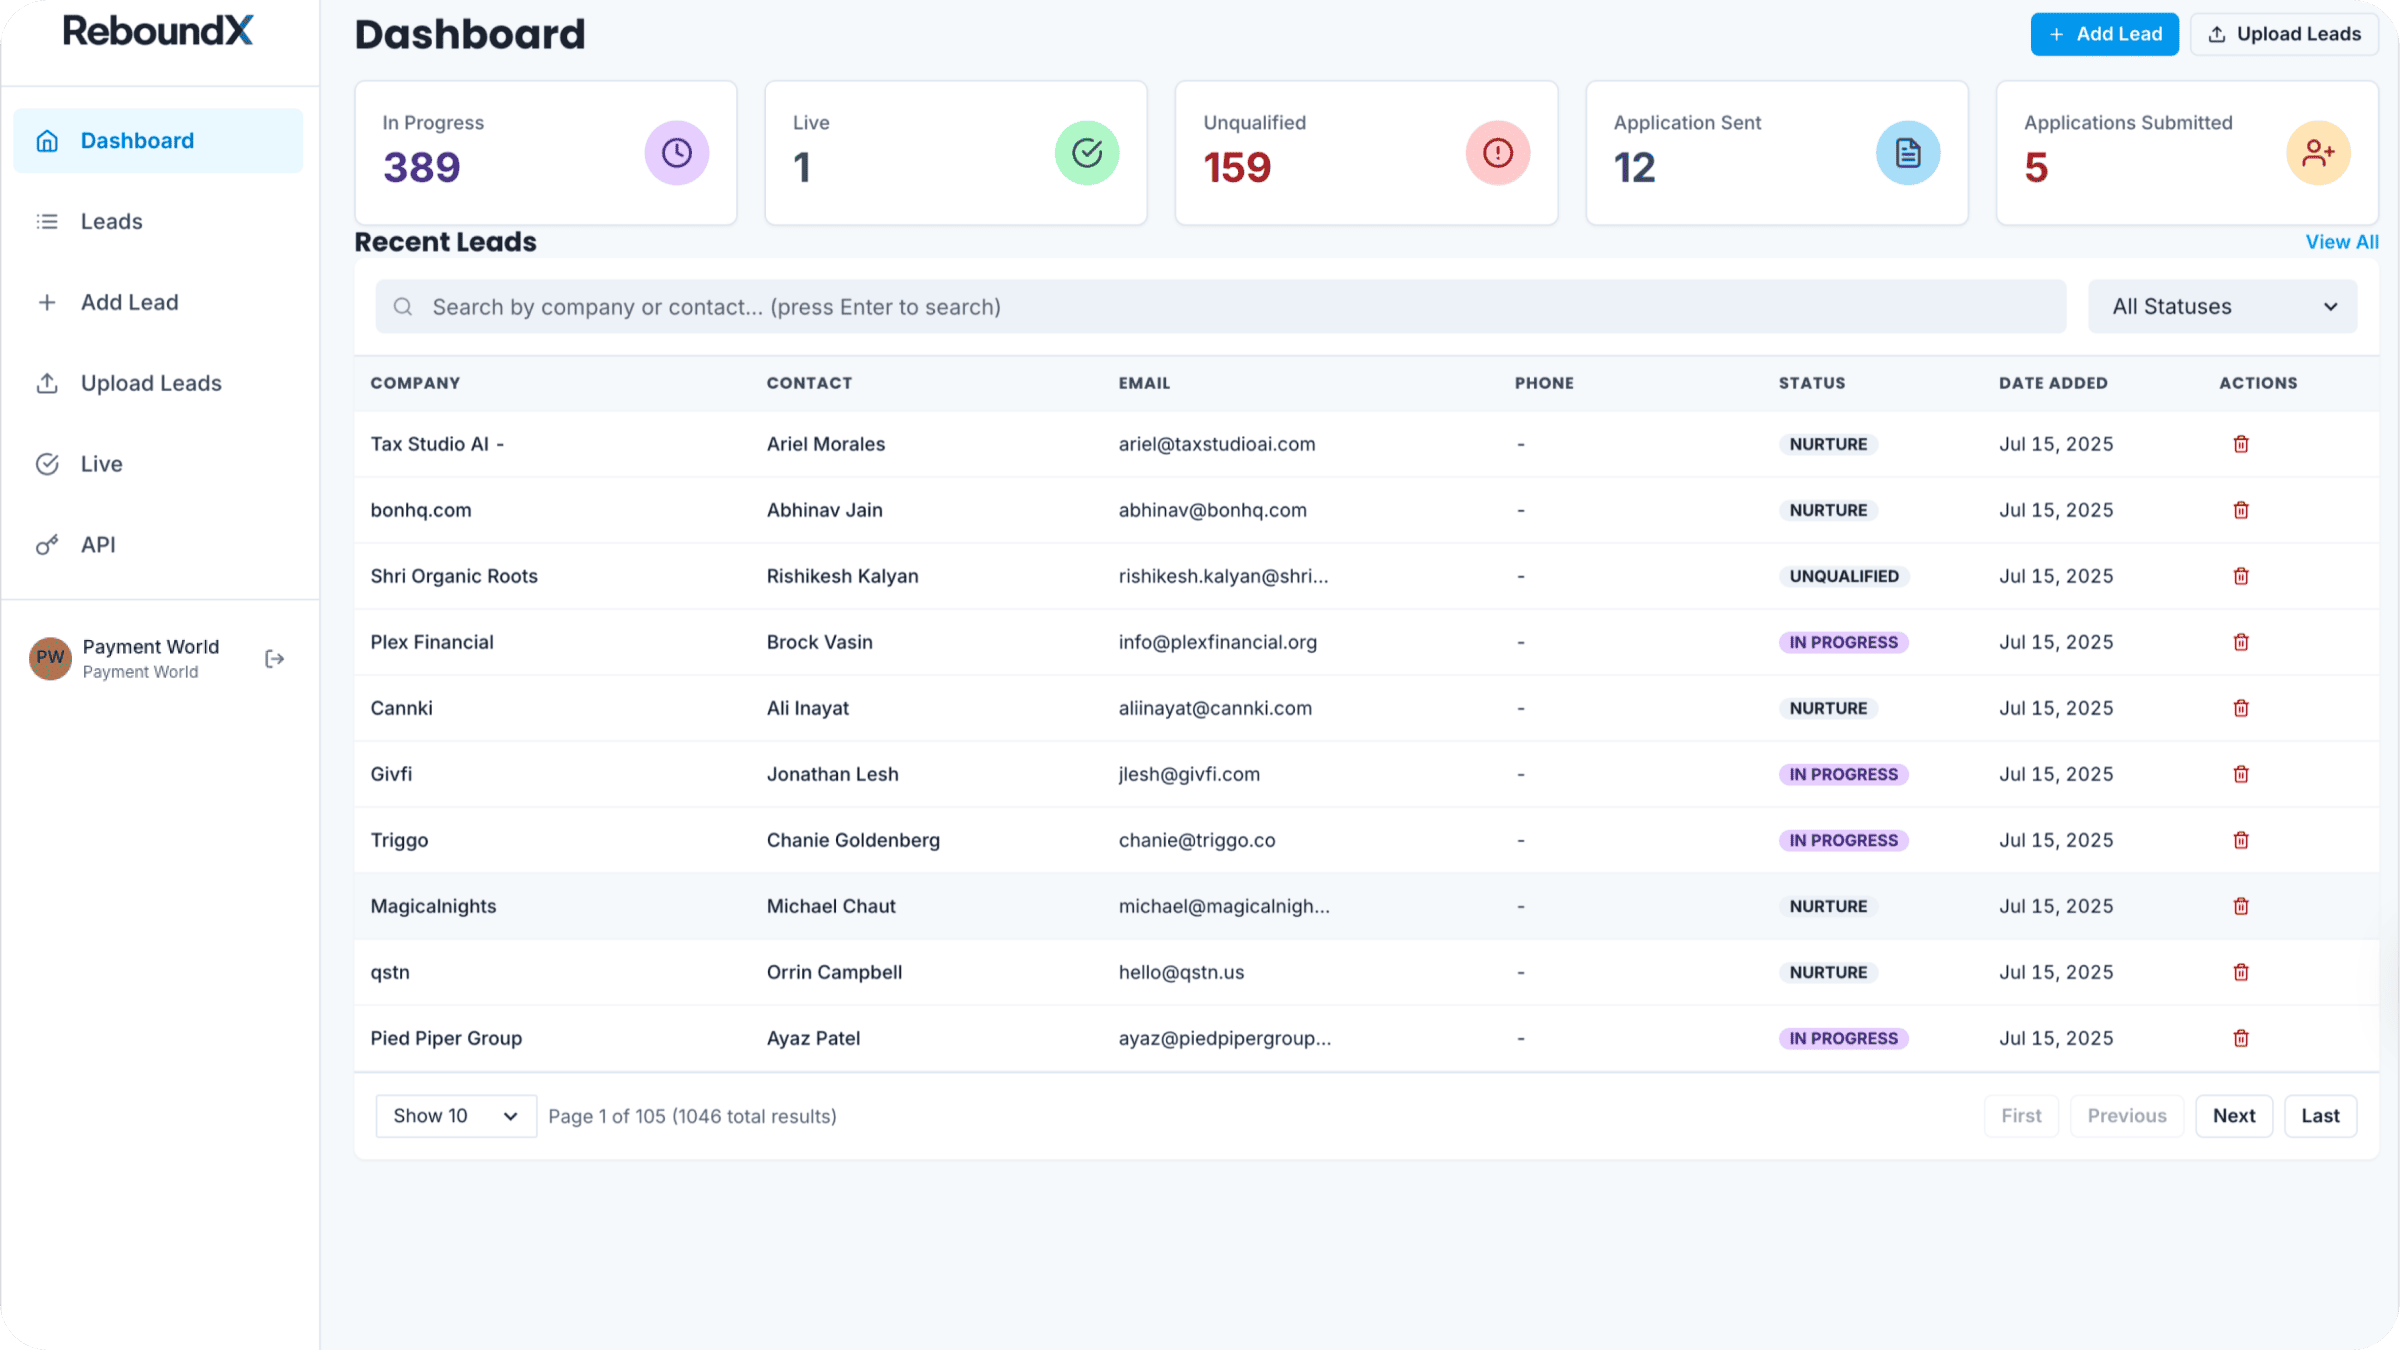Click the Application Sent document icon

point(1907,153)
